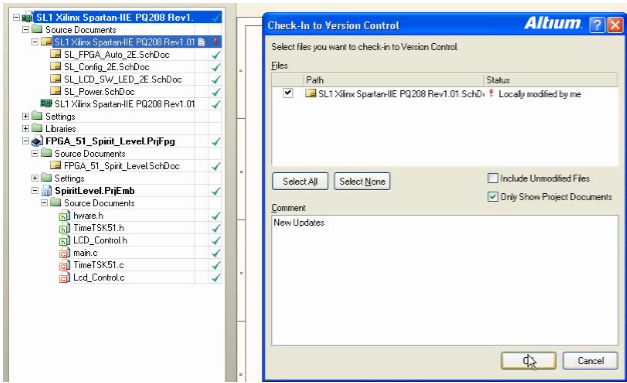The image size is (627, 383).
Task: Click the green checkmark beside main.c
Action: (x=216, y=253)
